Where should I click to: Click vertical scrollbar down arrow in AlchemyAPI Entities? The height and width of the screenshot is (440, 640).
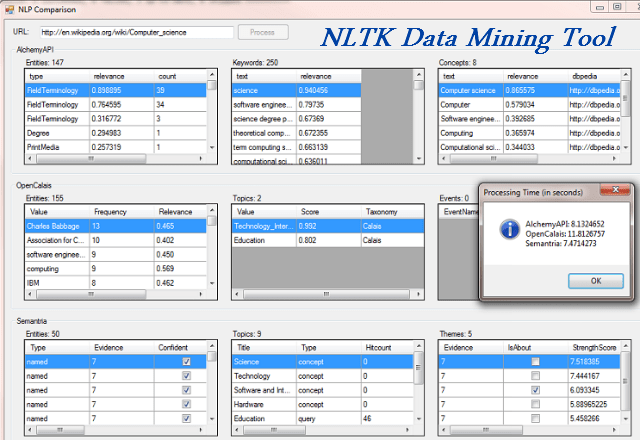[212, 147]
